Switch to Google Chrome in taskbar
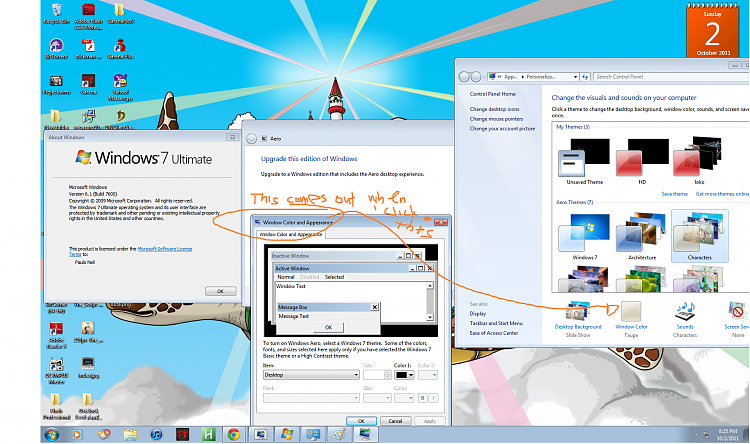 (x=234, y=434)
